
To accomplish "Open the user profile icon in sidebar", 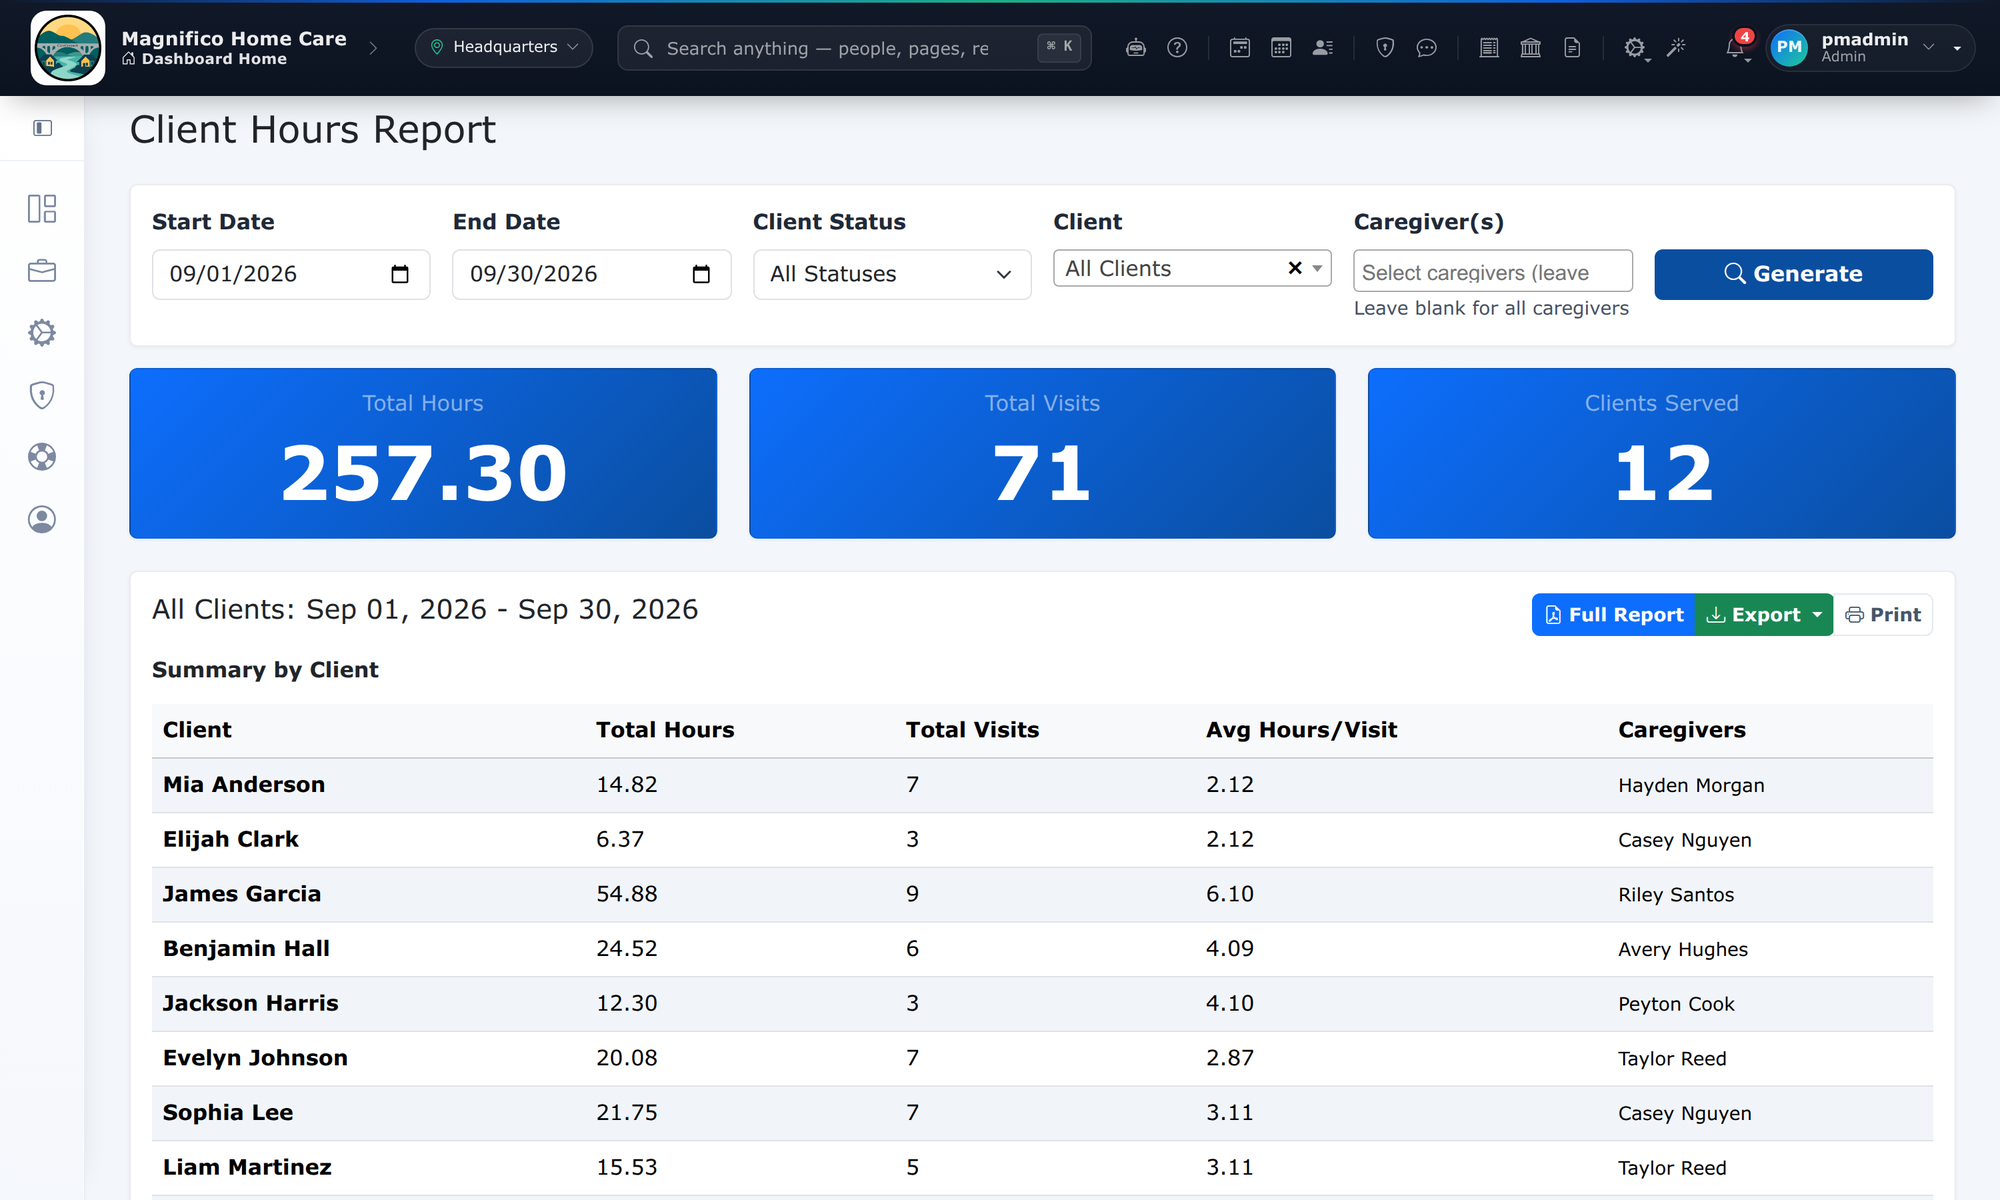I will click(42, 519).
